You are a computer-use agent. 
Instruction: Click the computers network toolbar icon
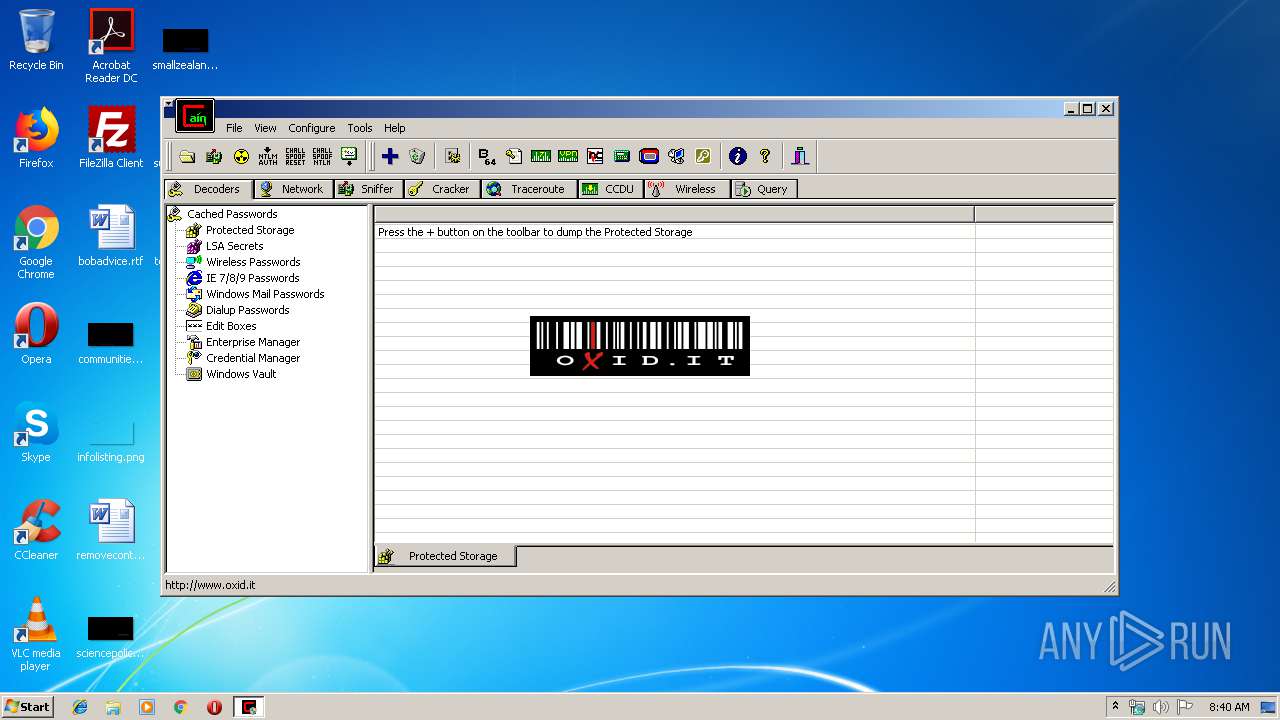click(x=676, y=156)
